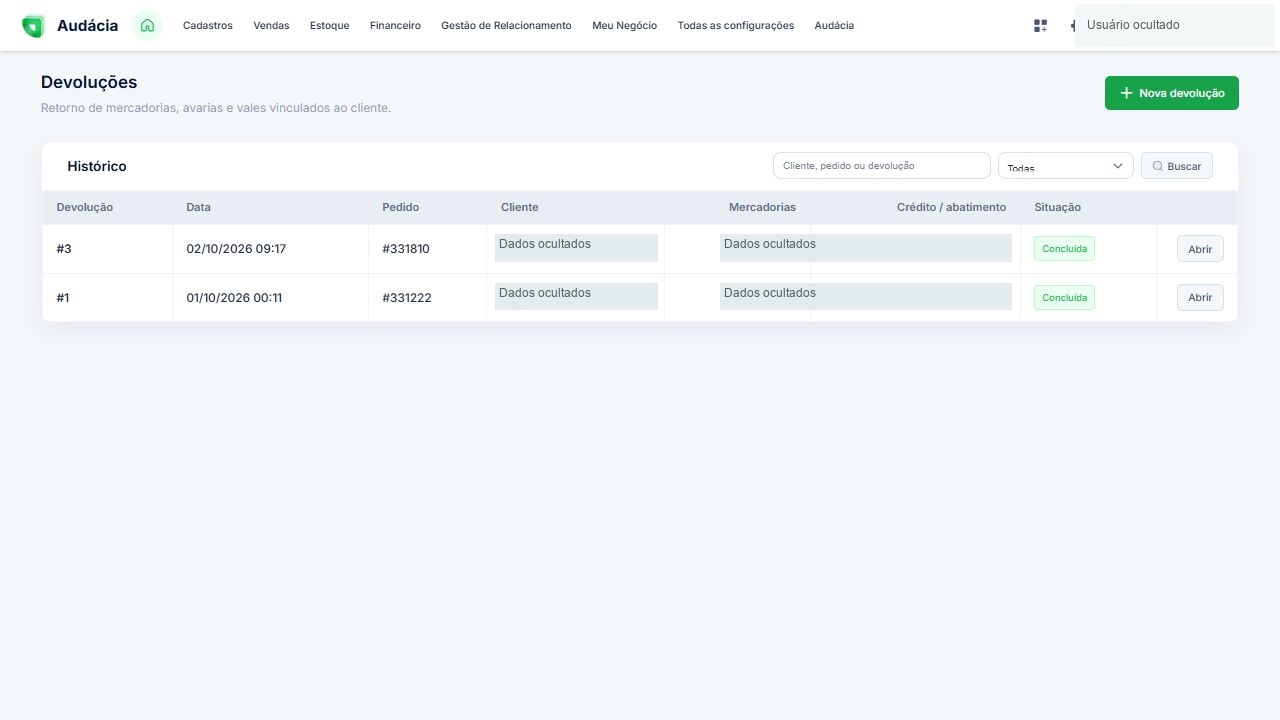Click the Histórico section title
Viewport: 1280px width, 720px height.
(97, 166)
